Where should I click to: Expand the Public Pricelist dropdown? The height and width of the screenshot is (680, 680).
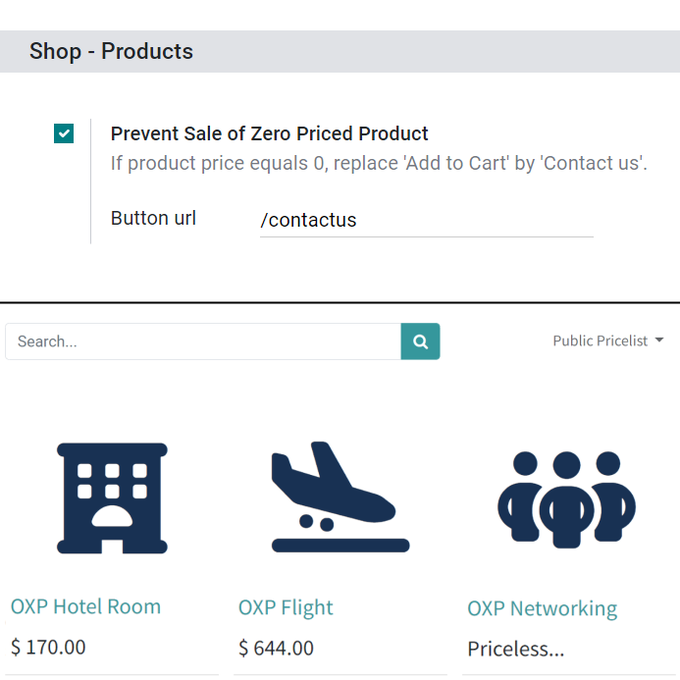click(608, 341)
